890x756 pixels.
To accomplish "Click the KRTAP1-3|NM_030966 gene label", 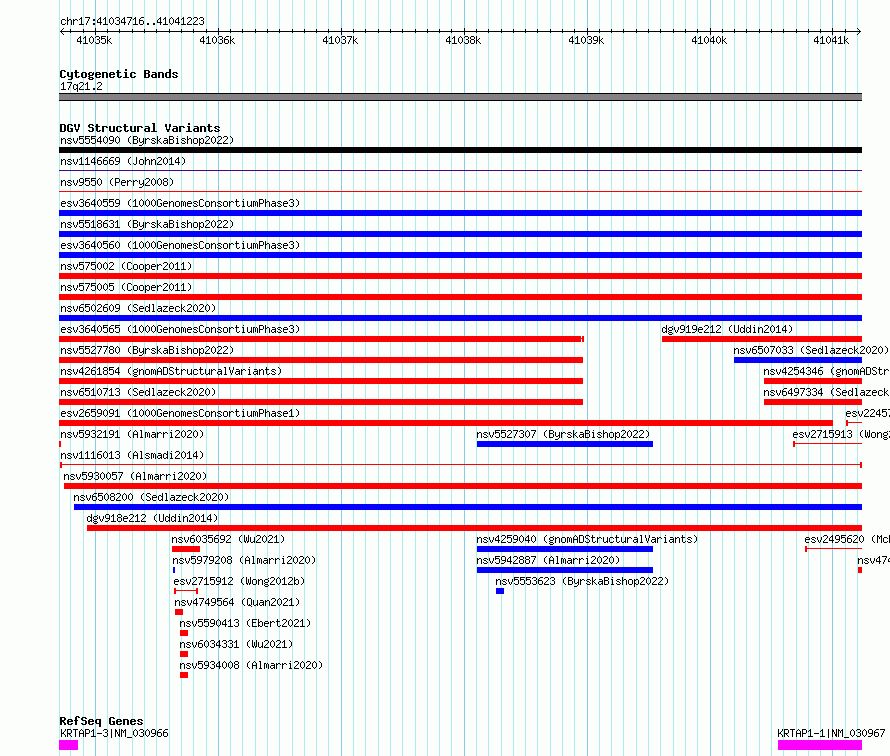I will coord(114,733).
